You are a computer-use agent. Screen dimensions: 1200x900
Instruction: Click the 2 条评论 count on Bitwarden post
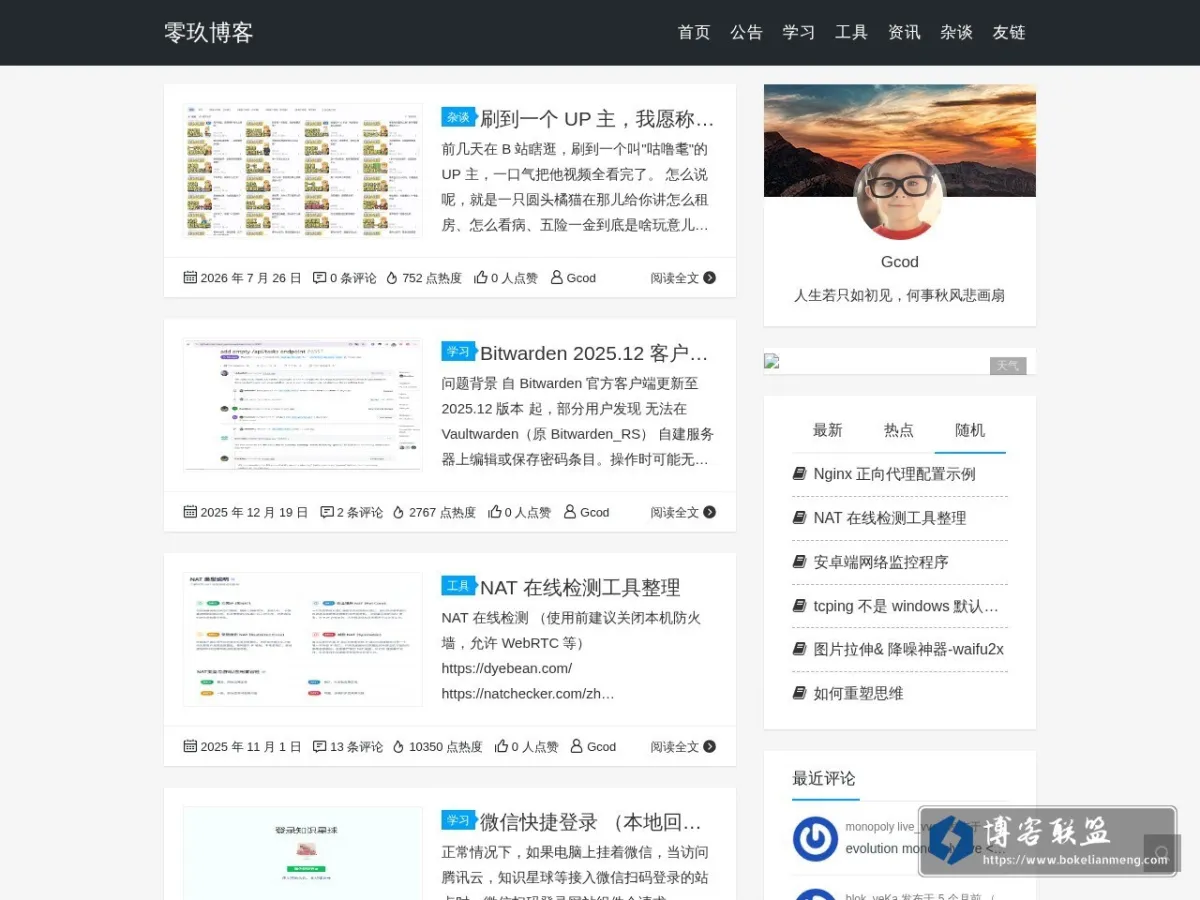[x=360, y=512]
